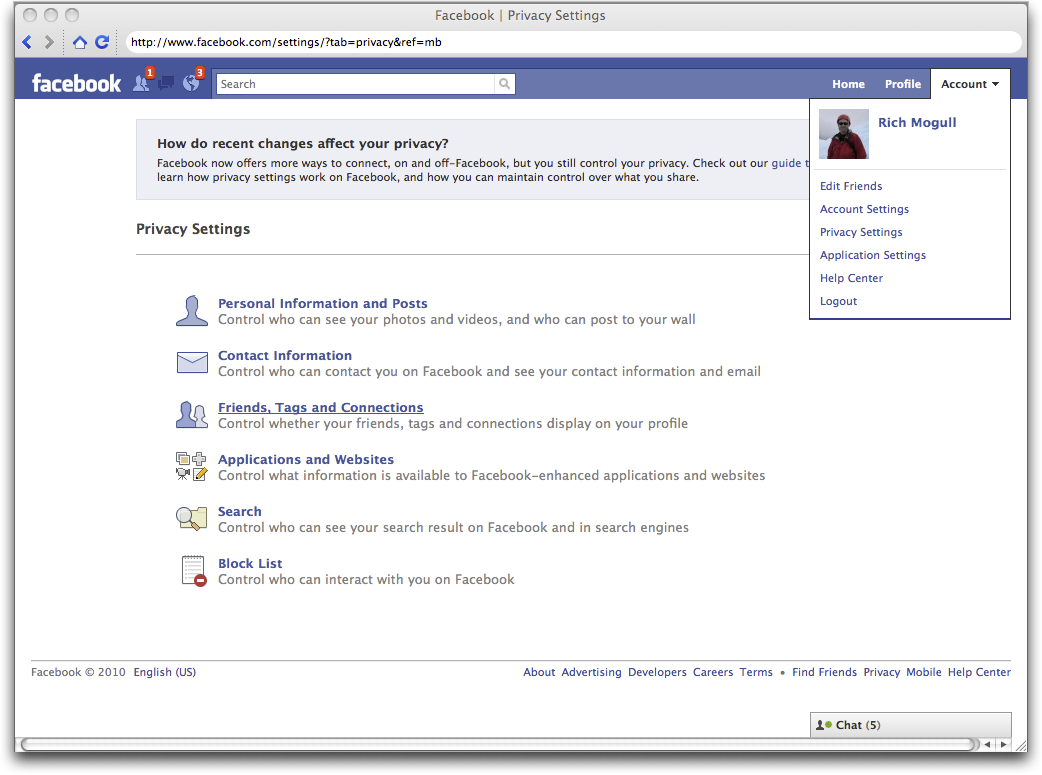
Task: Click Rich Mogull name link
Action: [x=917, y=122]
